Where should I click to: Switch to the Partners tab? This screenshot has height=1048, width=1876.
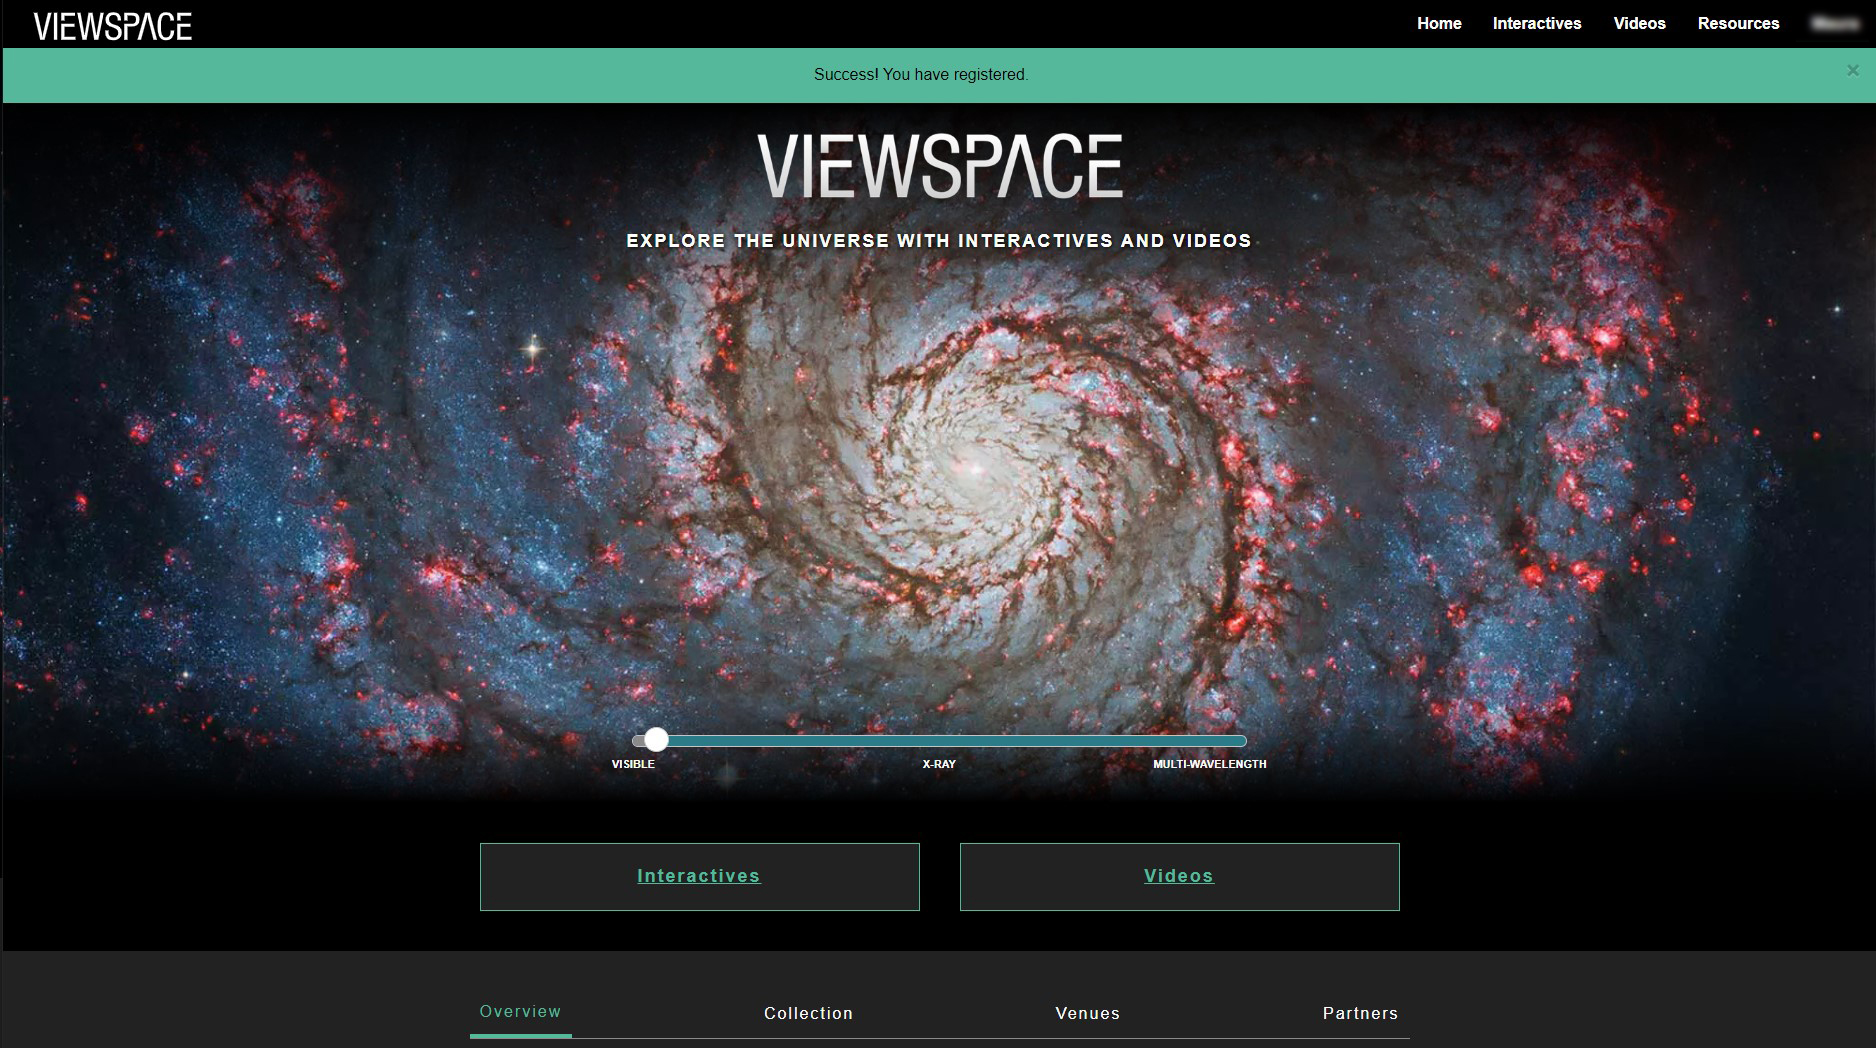pos(1360,1014)
